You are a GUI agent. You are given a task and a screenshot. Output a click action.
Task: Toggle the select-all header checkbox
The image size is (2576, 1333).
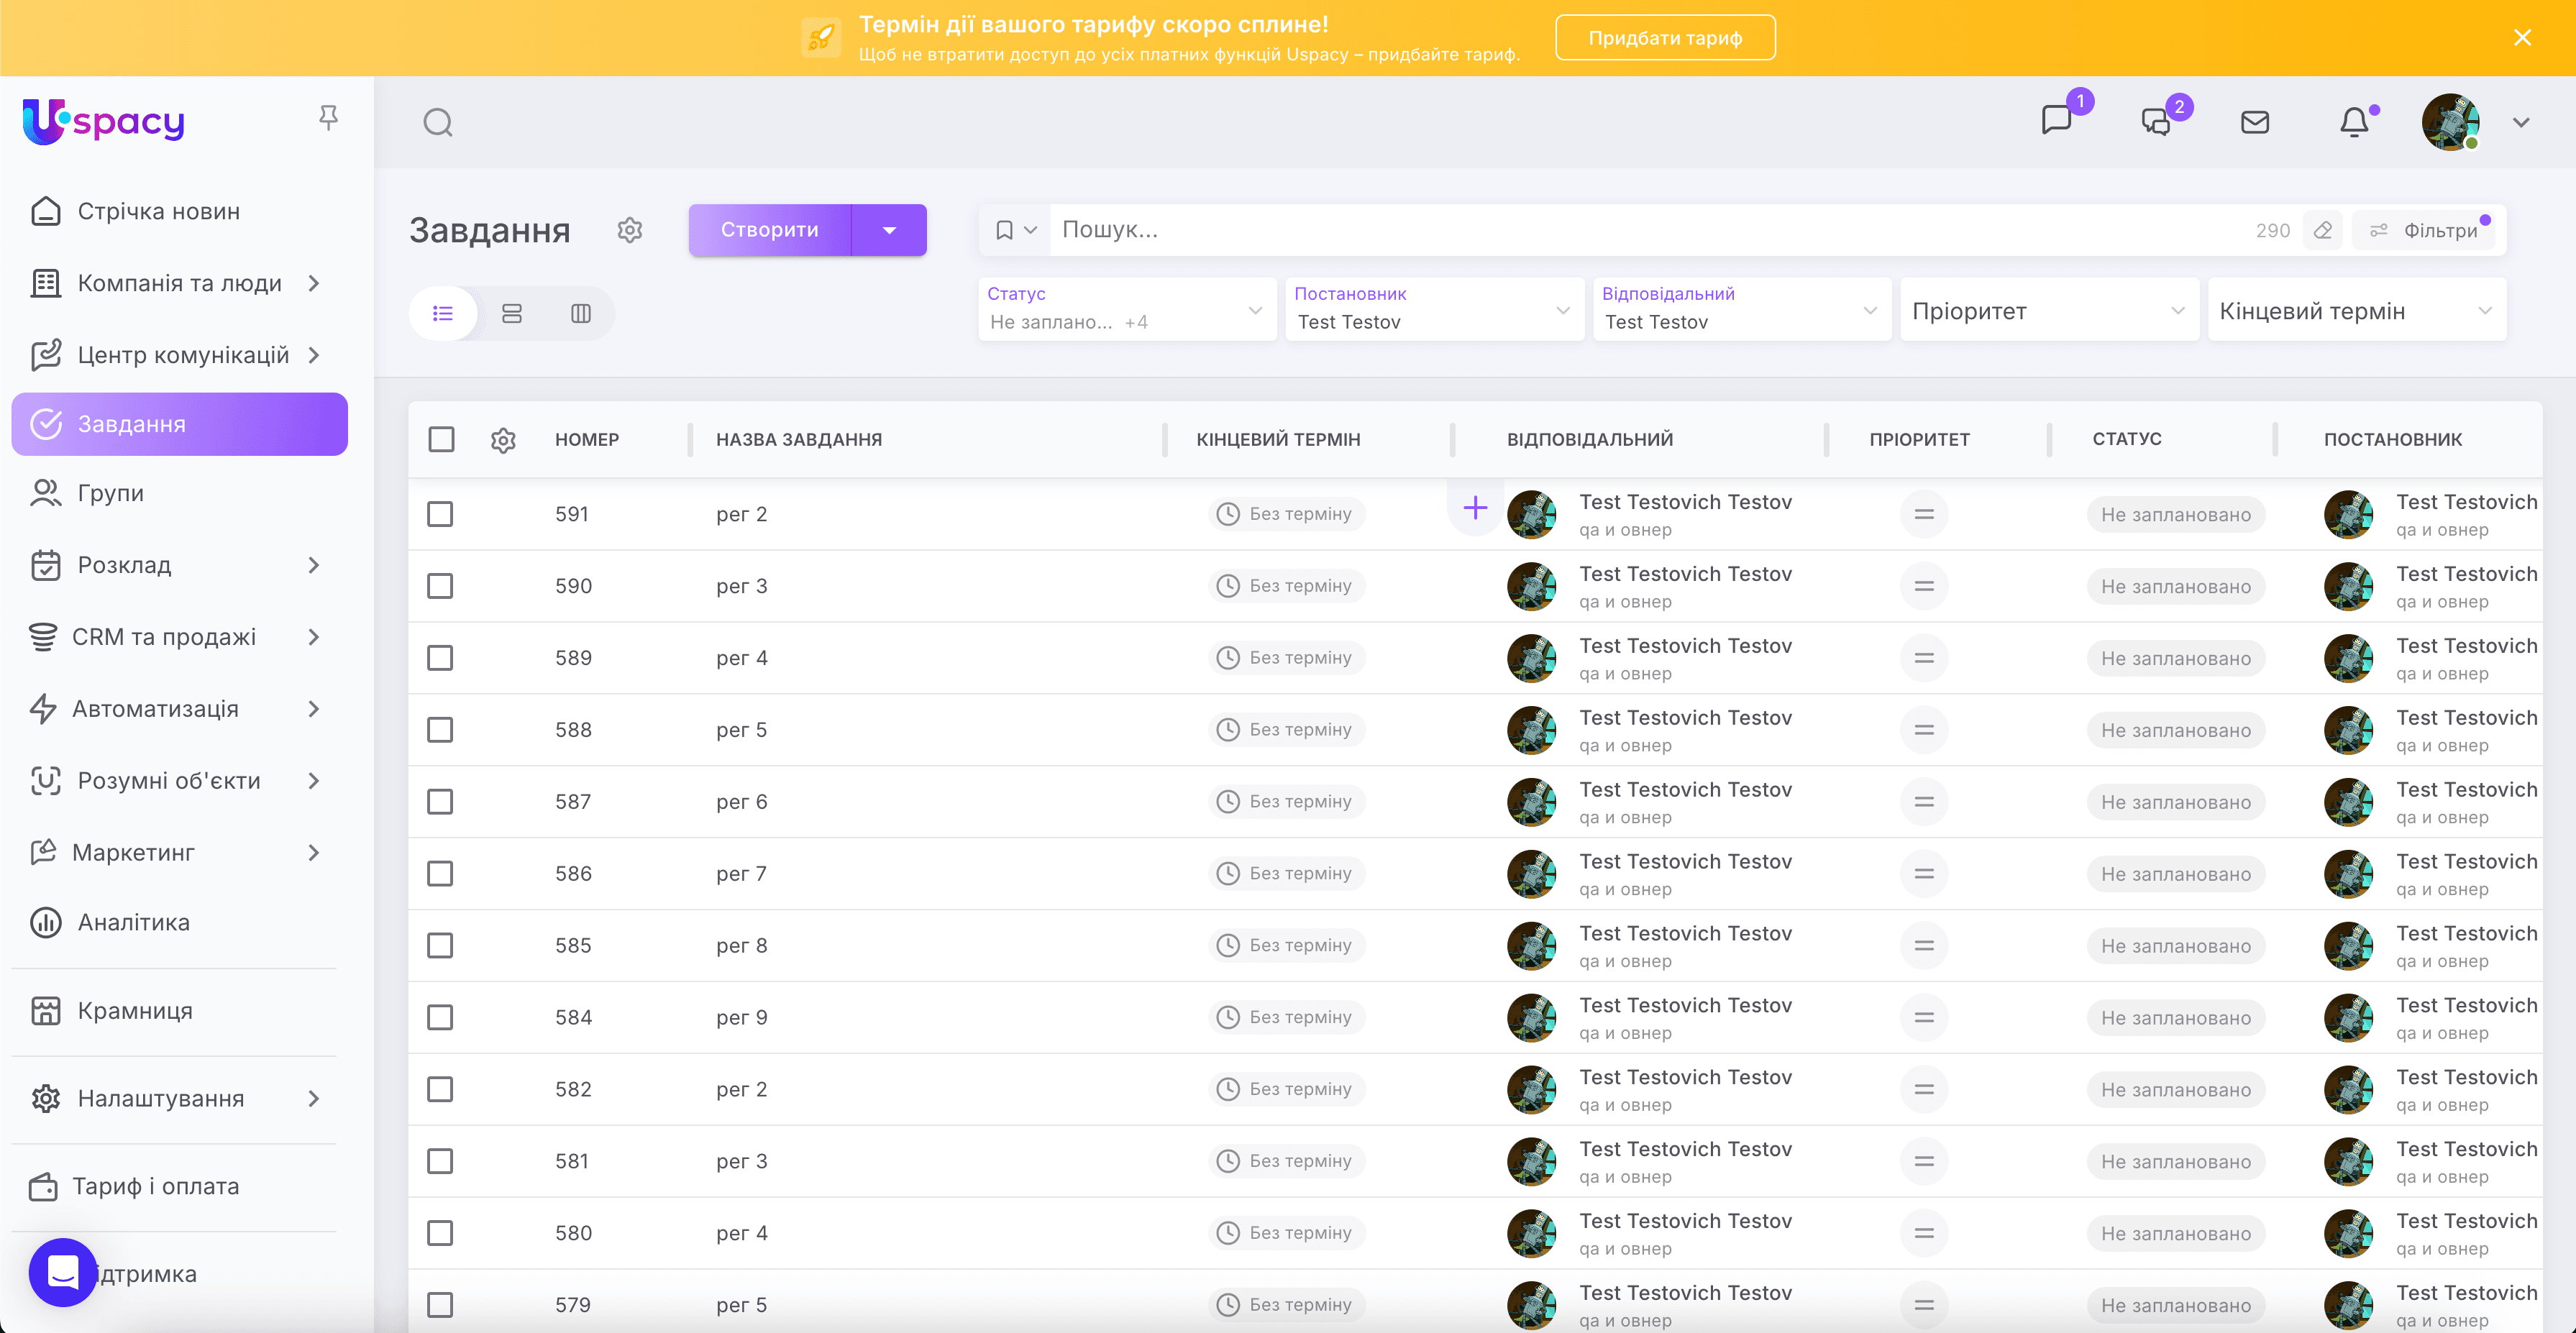click(441, 440)
